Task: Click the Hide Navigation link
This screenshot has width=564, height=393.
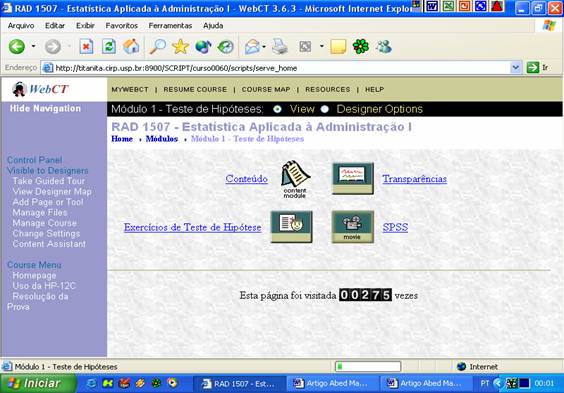Action: [45, 108]
